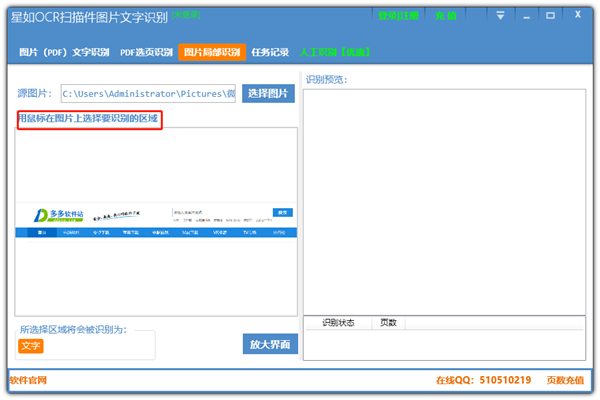Minimize the OCR window
Viewport: 600px width, 400px height.
click(527, 16)
